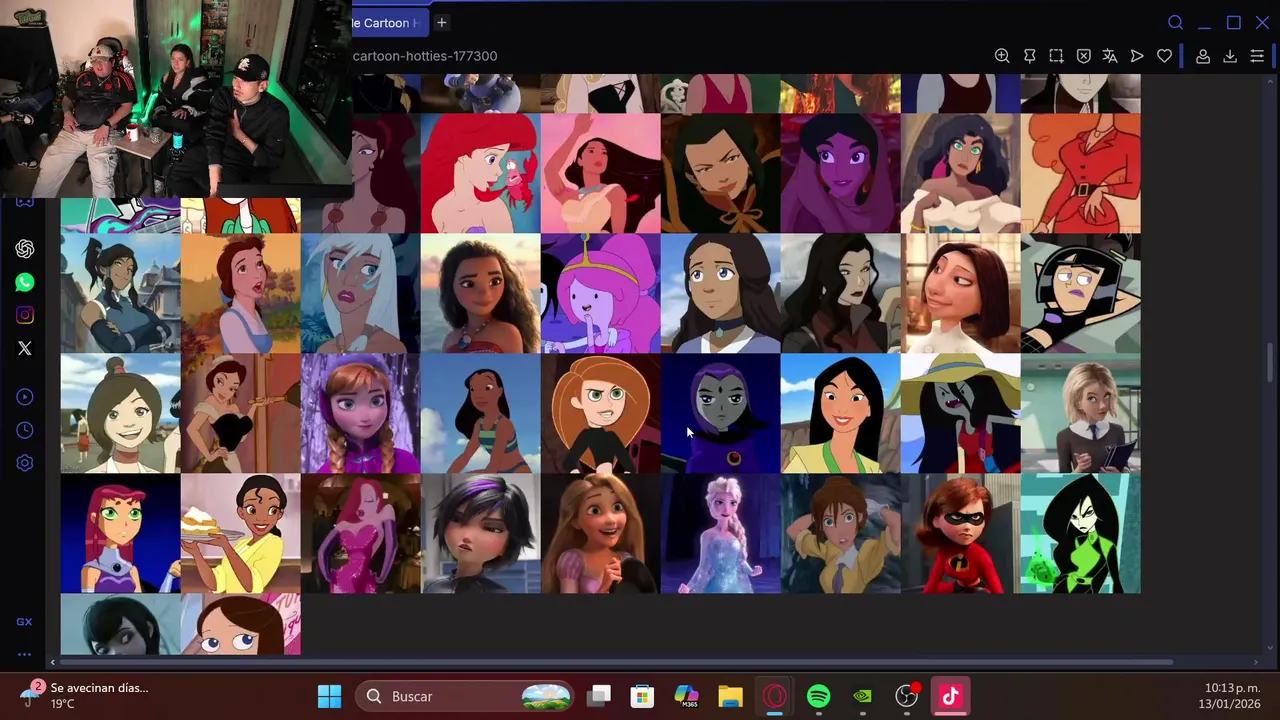Open the downloads icon
The width and height of the screenshot is (1280, 720).
[x=1230, y=56]
